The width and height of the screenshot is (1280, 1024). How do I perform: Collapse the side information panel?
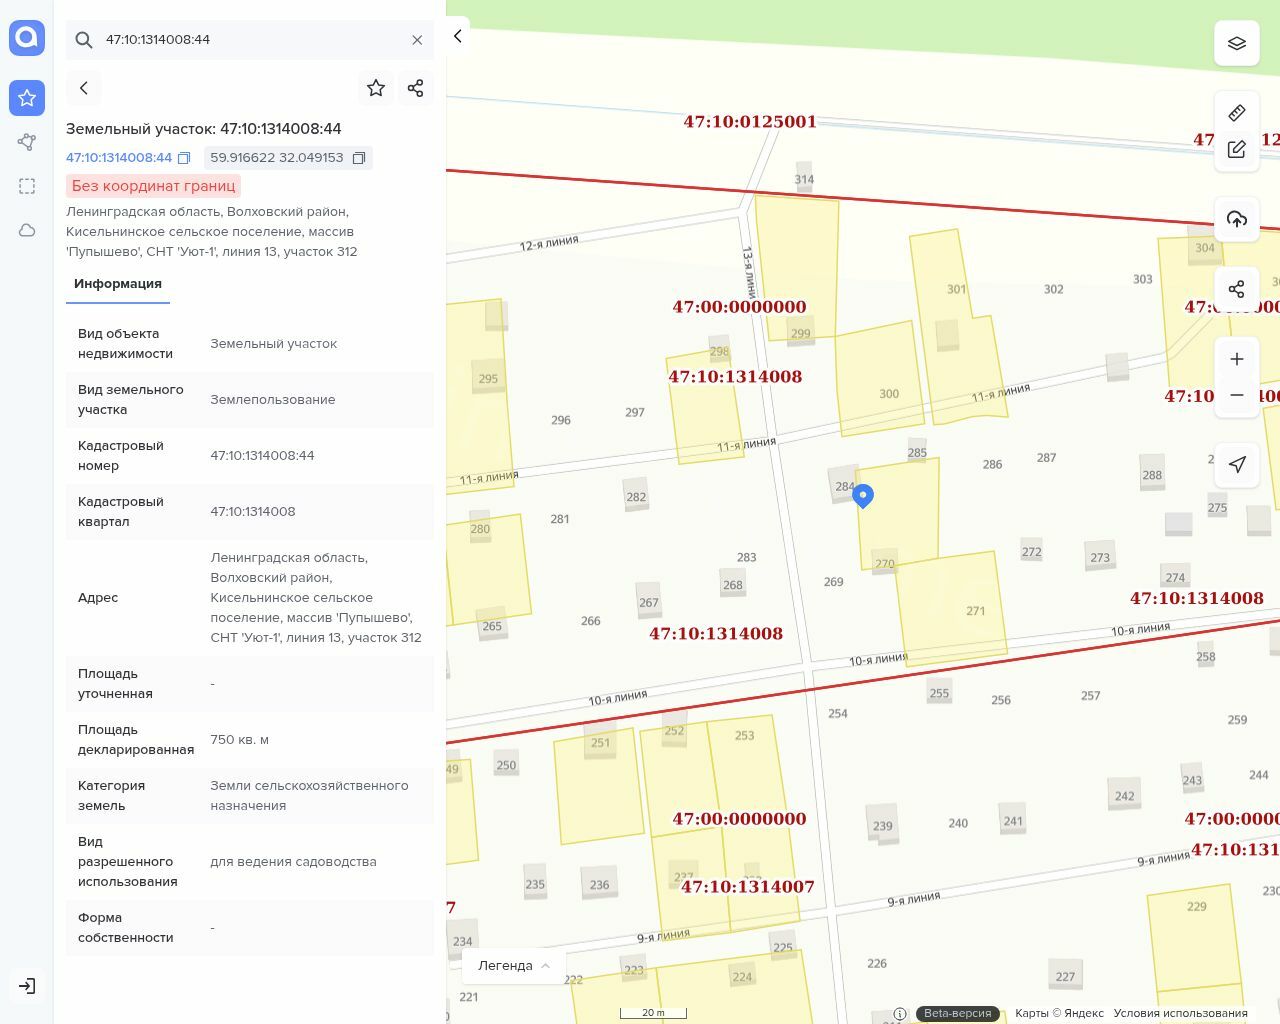click(x=458, y=37)
